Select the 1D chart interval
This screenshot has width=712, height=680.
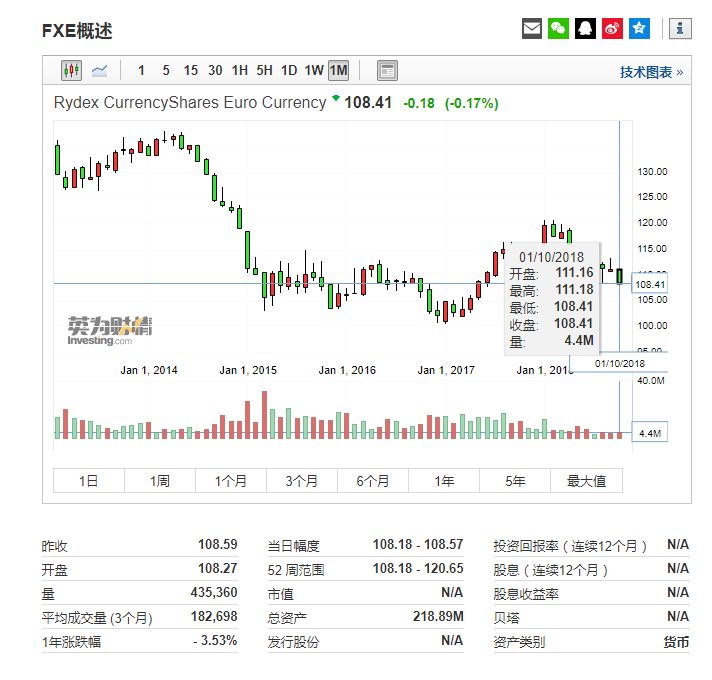pos(289,70)
